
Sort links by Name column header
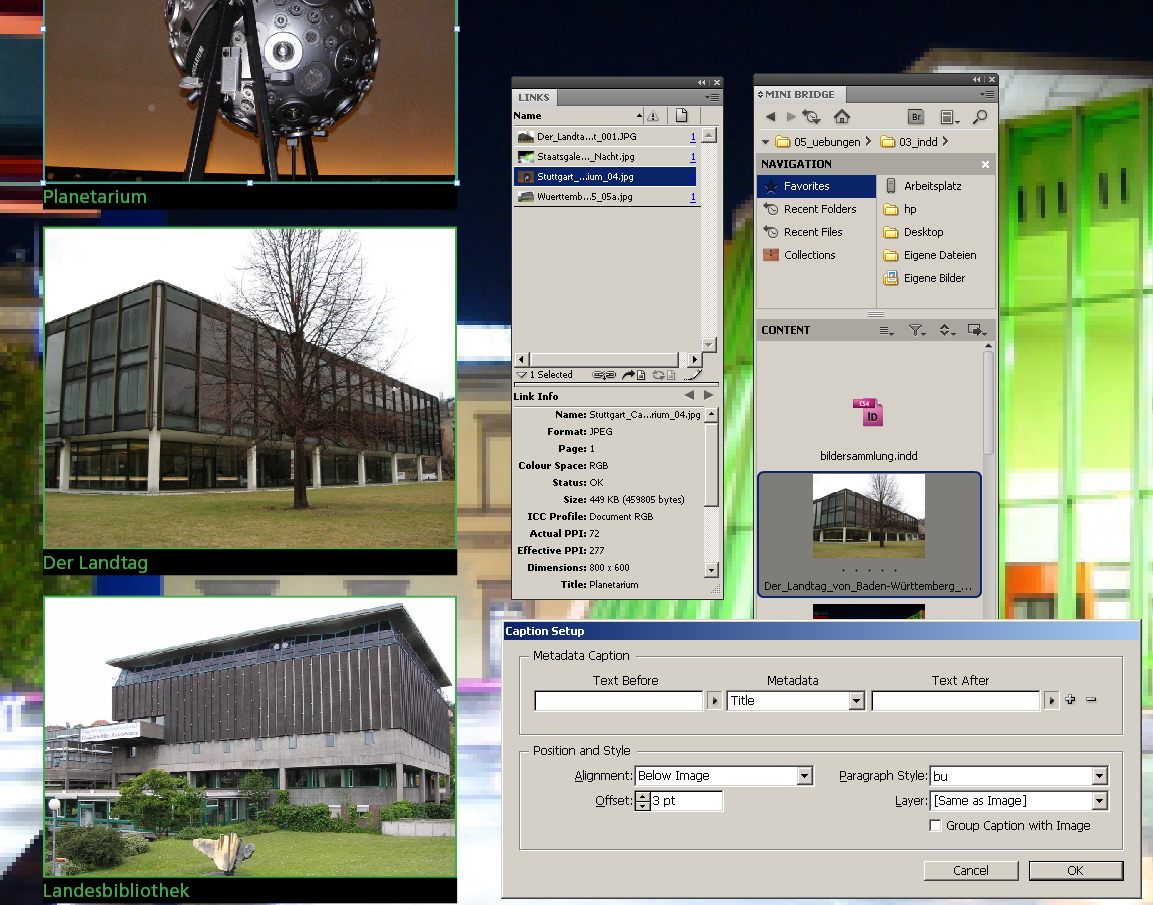(x=576, y=115)
